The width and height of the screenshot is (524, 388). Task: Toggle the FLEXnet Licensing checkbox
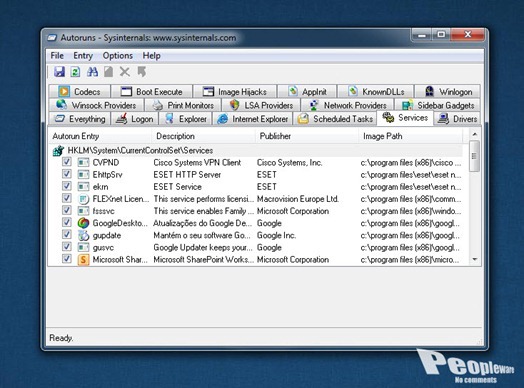(x=67, y=198)
